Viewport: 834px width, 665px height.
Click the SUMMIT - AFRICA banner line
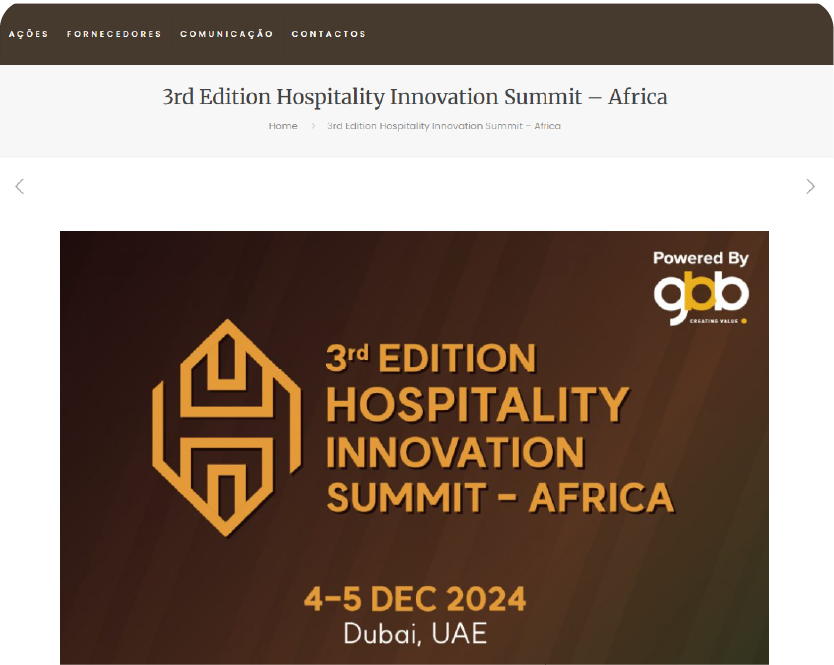click(x=500, y=497)
